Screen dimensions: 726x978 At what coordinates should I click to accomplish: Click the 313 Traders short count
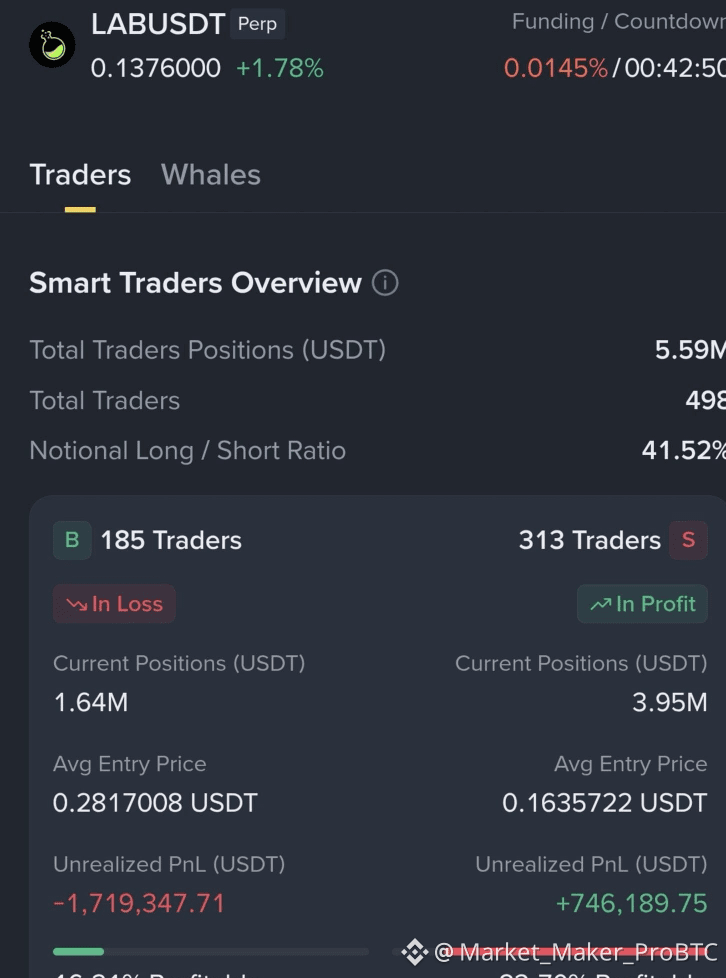click(x=589, y=540)
